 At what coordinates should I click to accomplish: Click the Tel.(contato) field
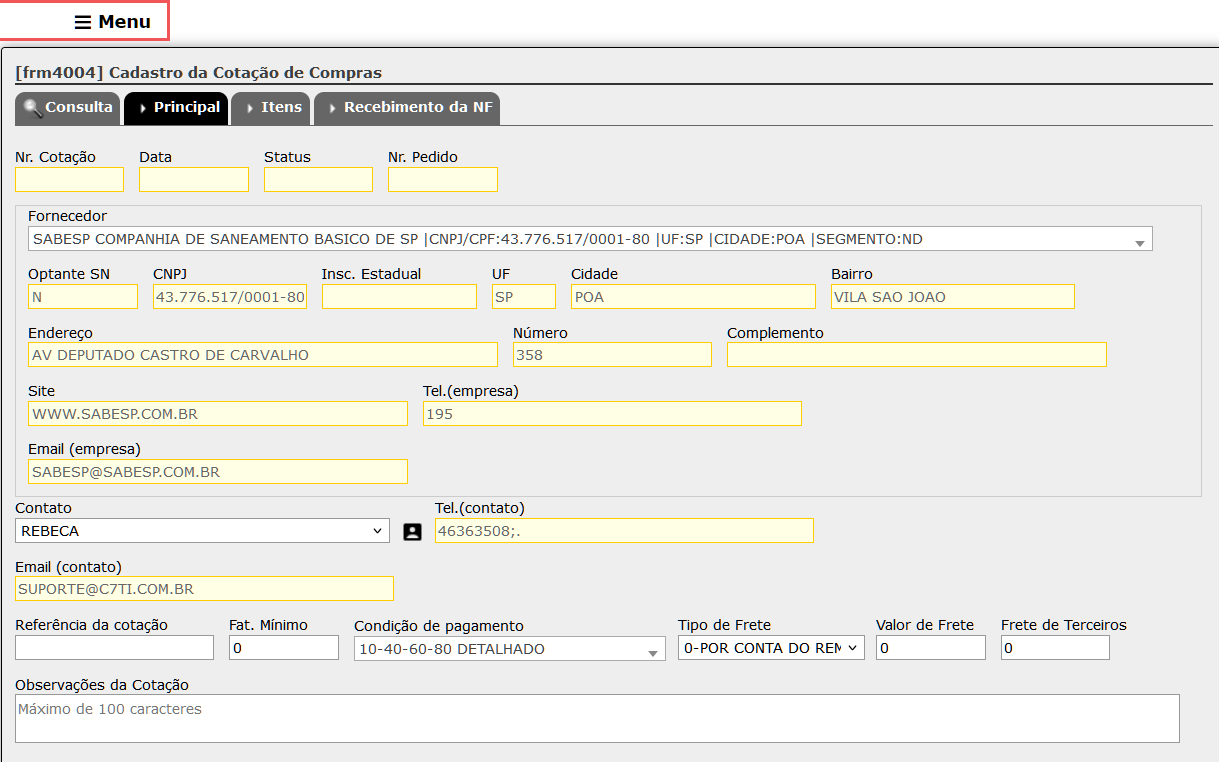(x=624, y=531)
